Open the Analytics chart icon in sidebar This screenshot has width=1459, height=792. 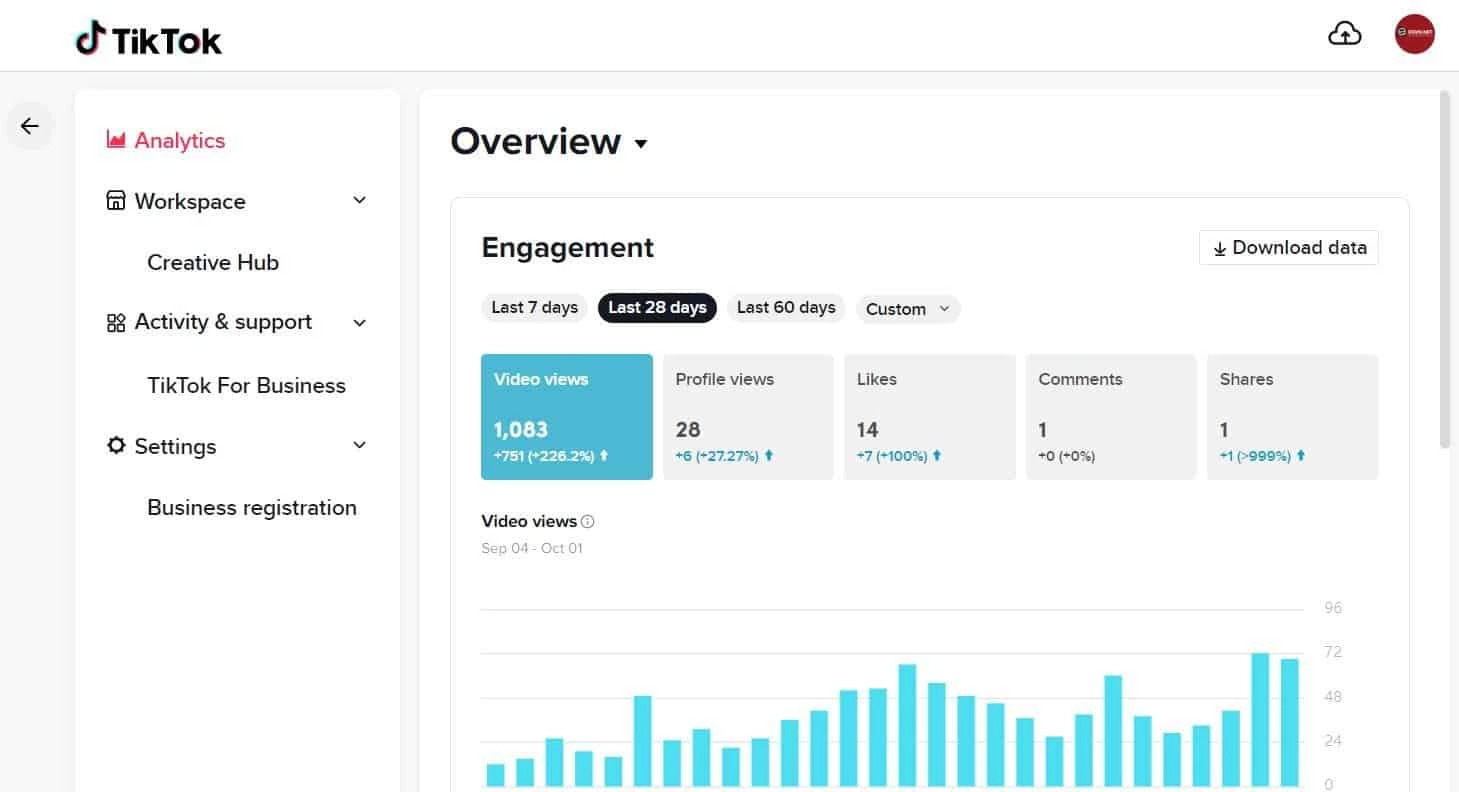coord(115,140)
